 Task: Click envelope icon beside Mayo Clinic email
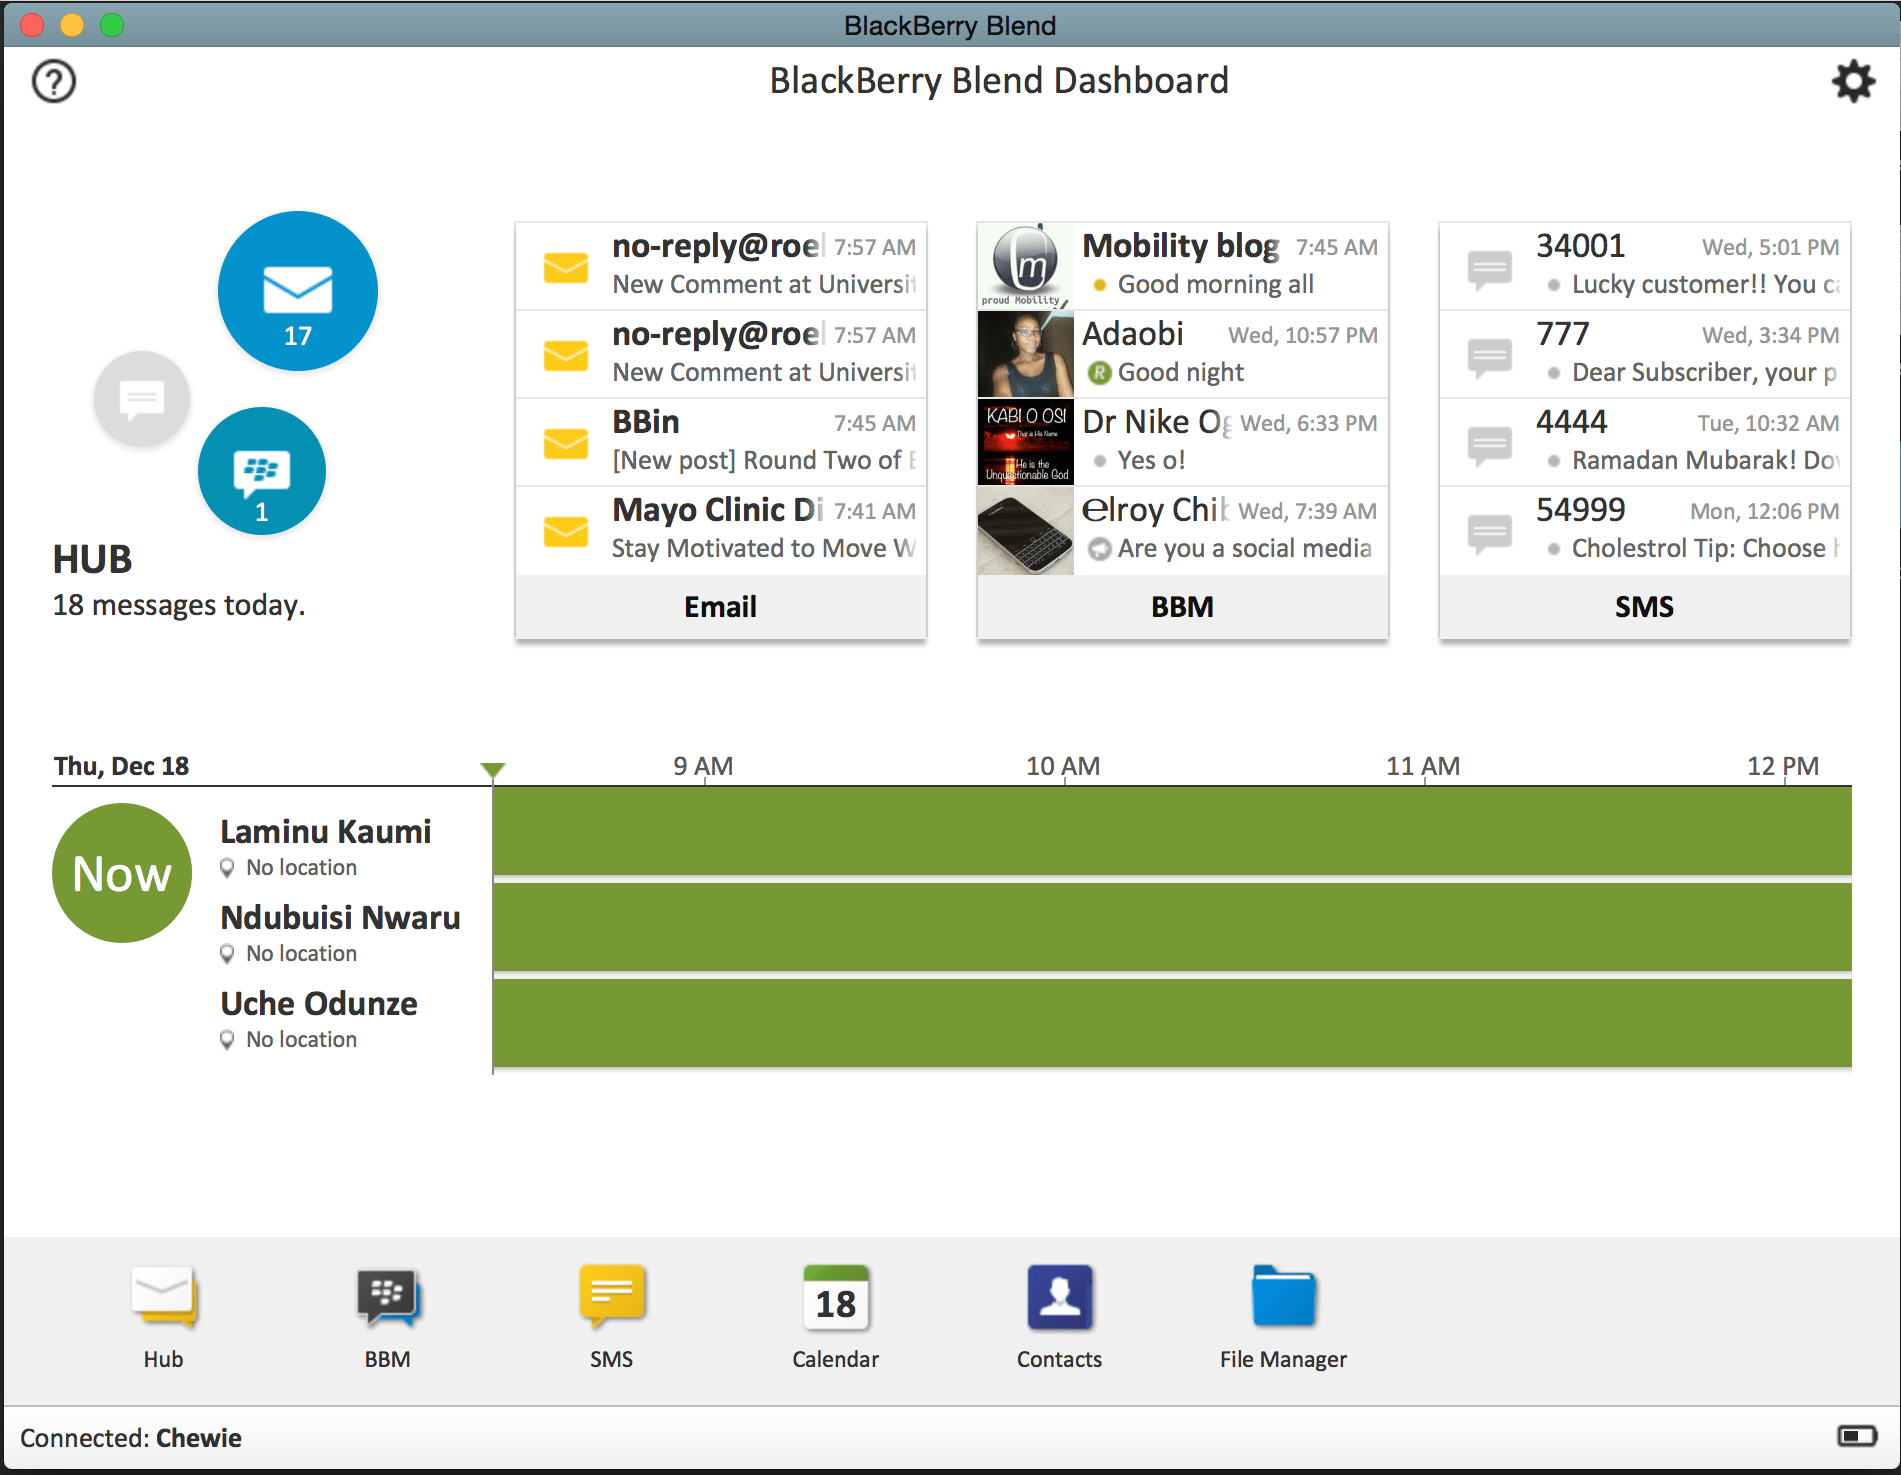click(x=566, y=531)
